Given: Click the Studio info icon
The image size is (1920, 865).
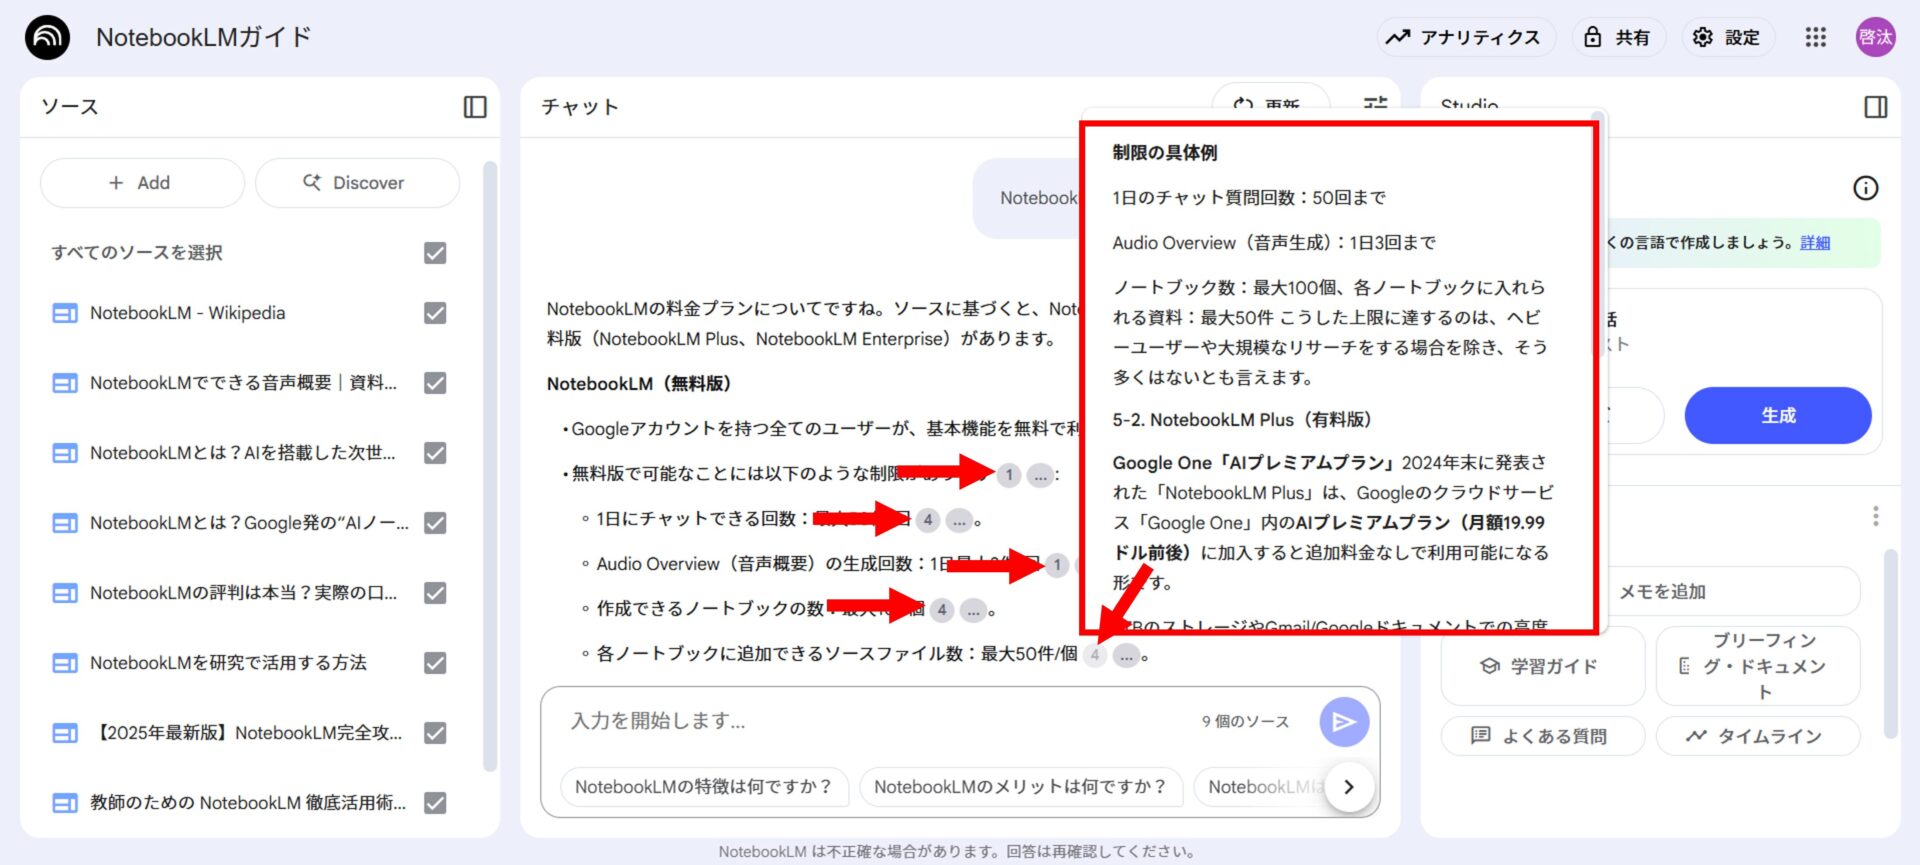Looking at the screenshot, I should (1866, 188).
